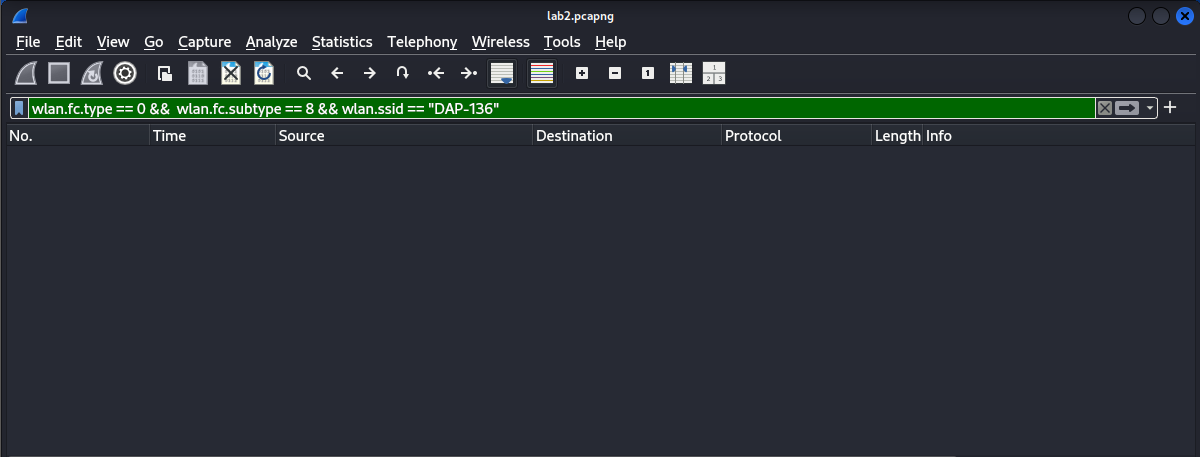Start capturing packets with shark fin icon
The image size is (1200, 457).
tap(27, 73)
